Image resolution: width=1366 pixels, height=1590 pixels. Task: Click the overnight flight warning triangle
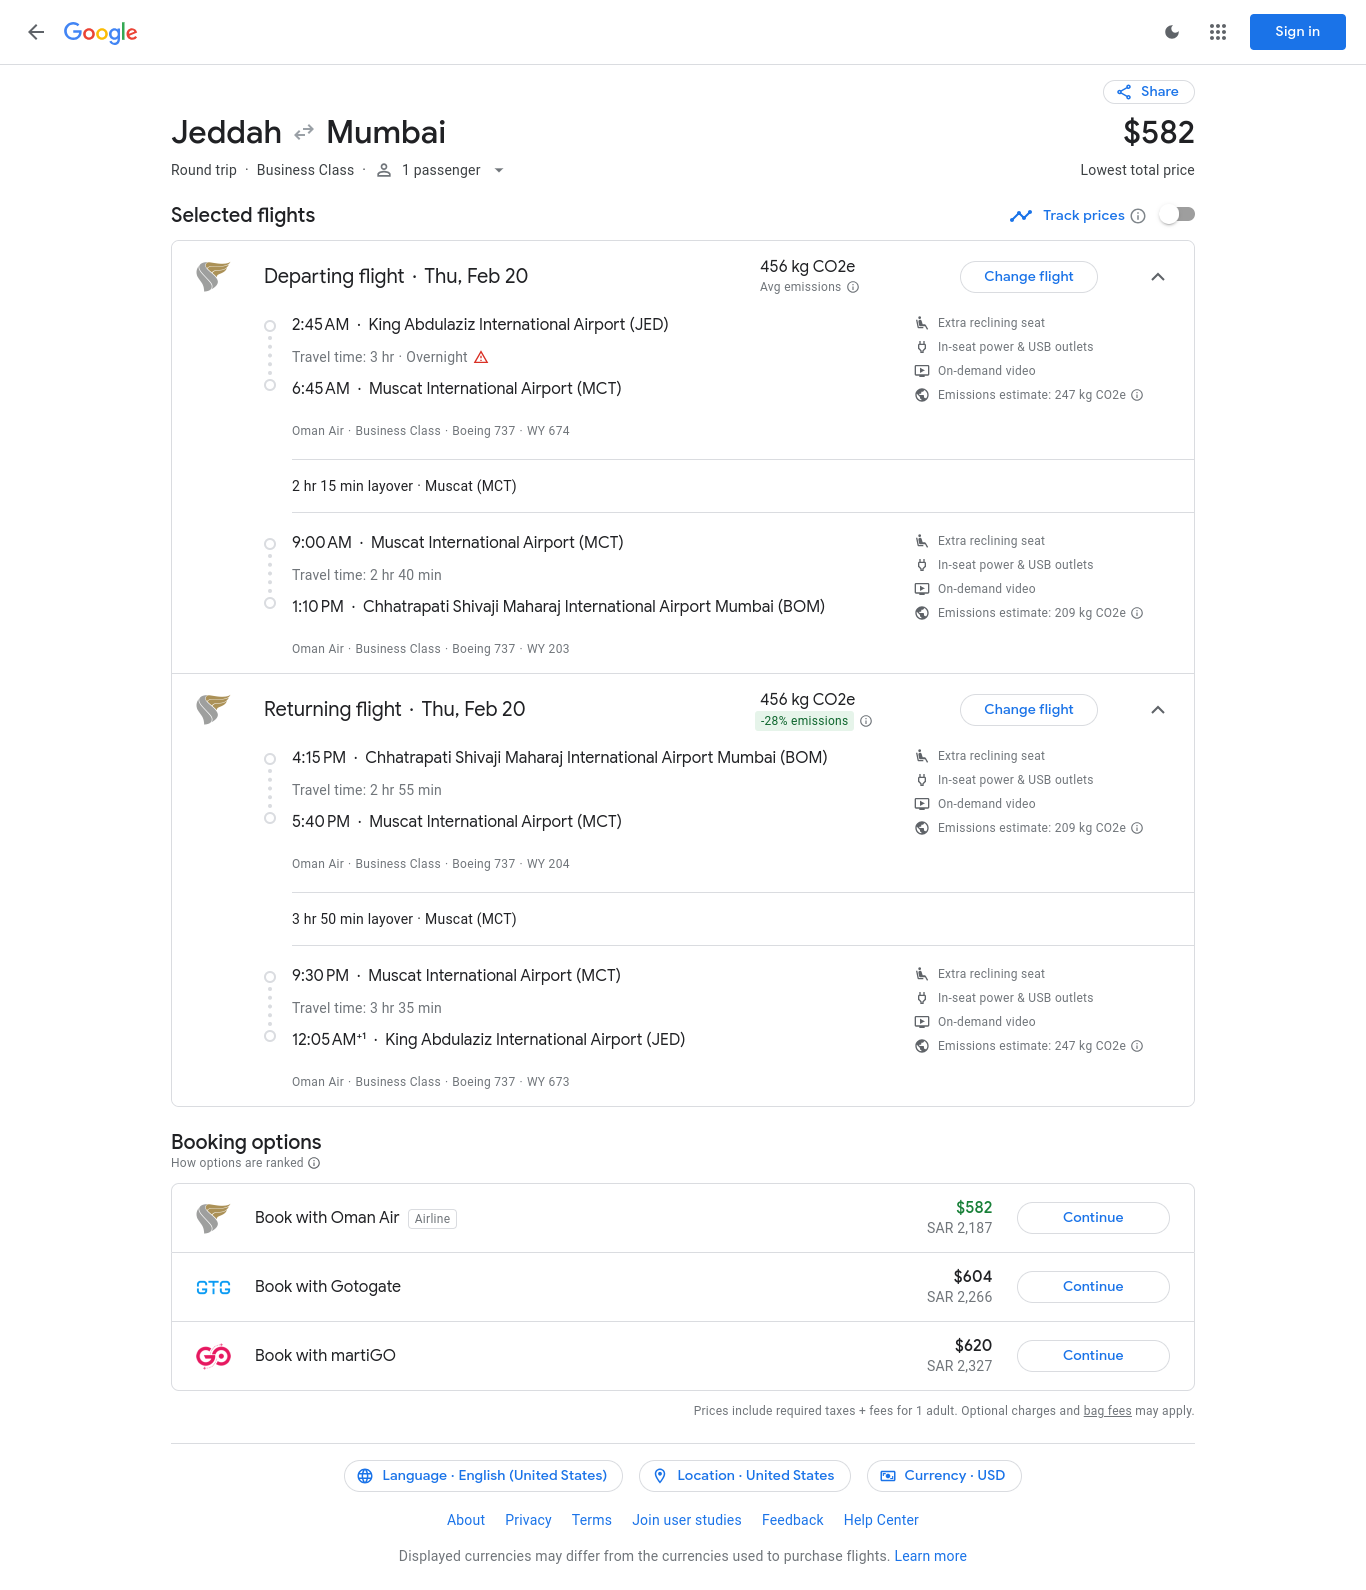click(481, 357)
